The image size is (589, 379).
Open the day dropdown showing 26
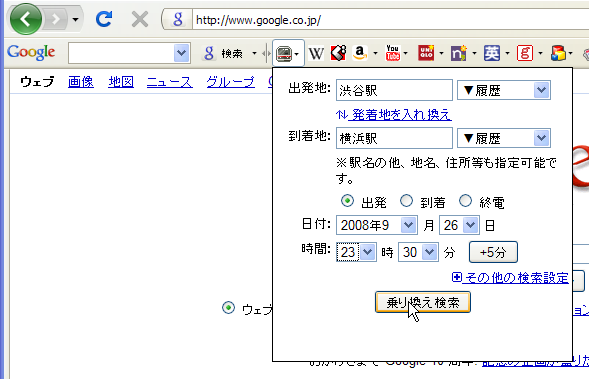pos(459,225)
